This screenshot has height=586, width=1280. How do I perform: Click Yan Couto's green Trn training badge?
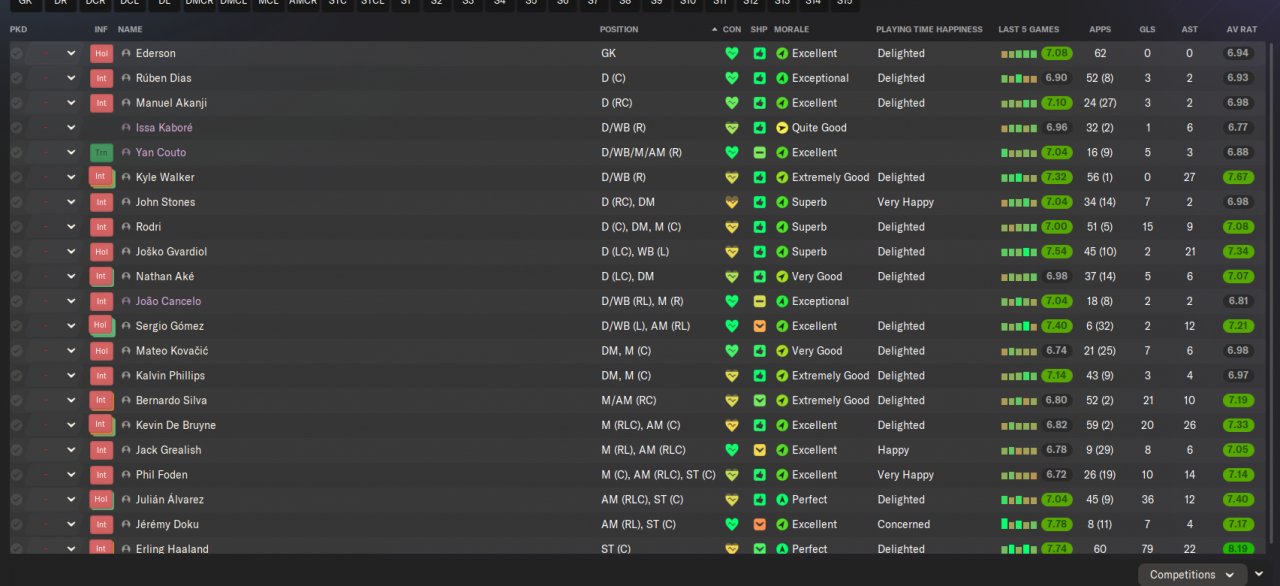coord(101,152)
